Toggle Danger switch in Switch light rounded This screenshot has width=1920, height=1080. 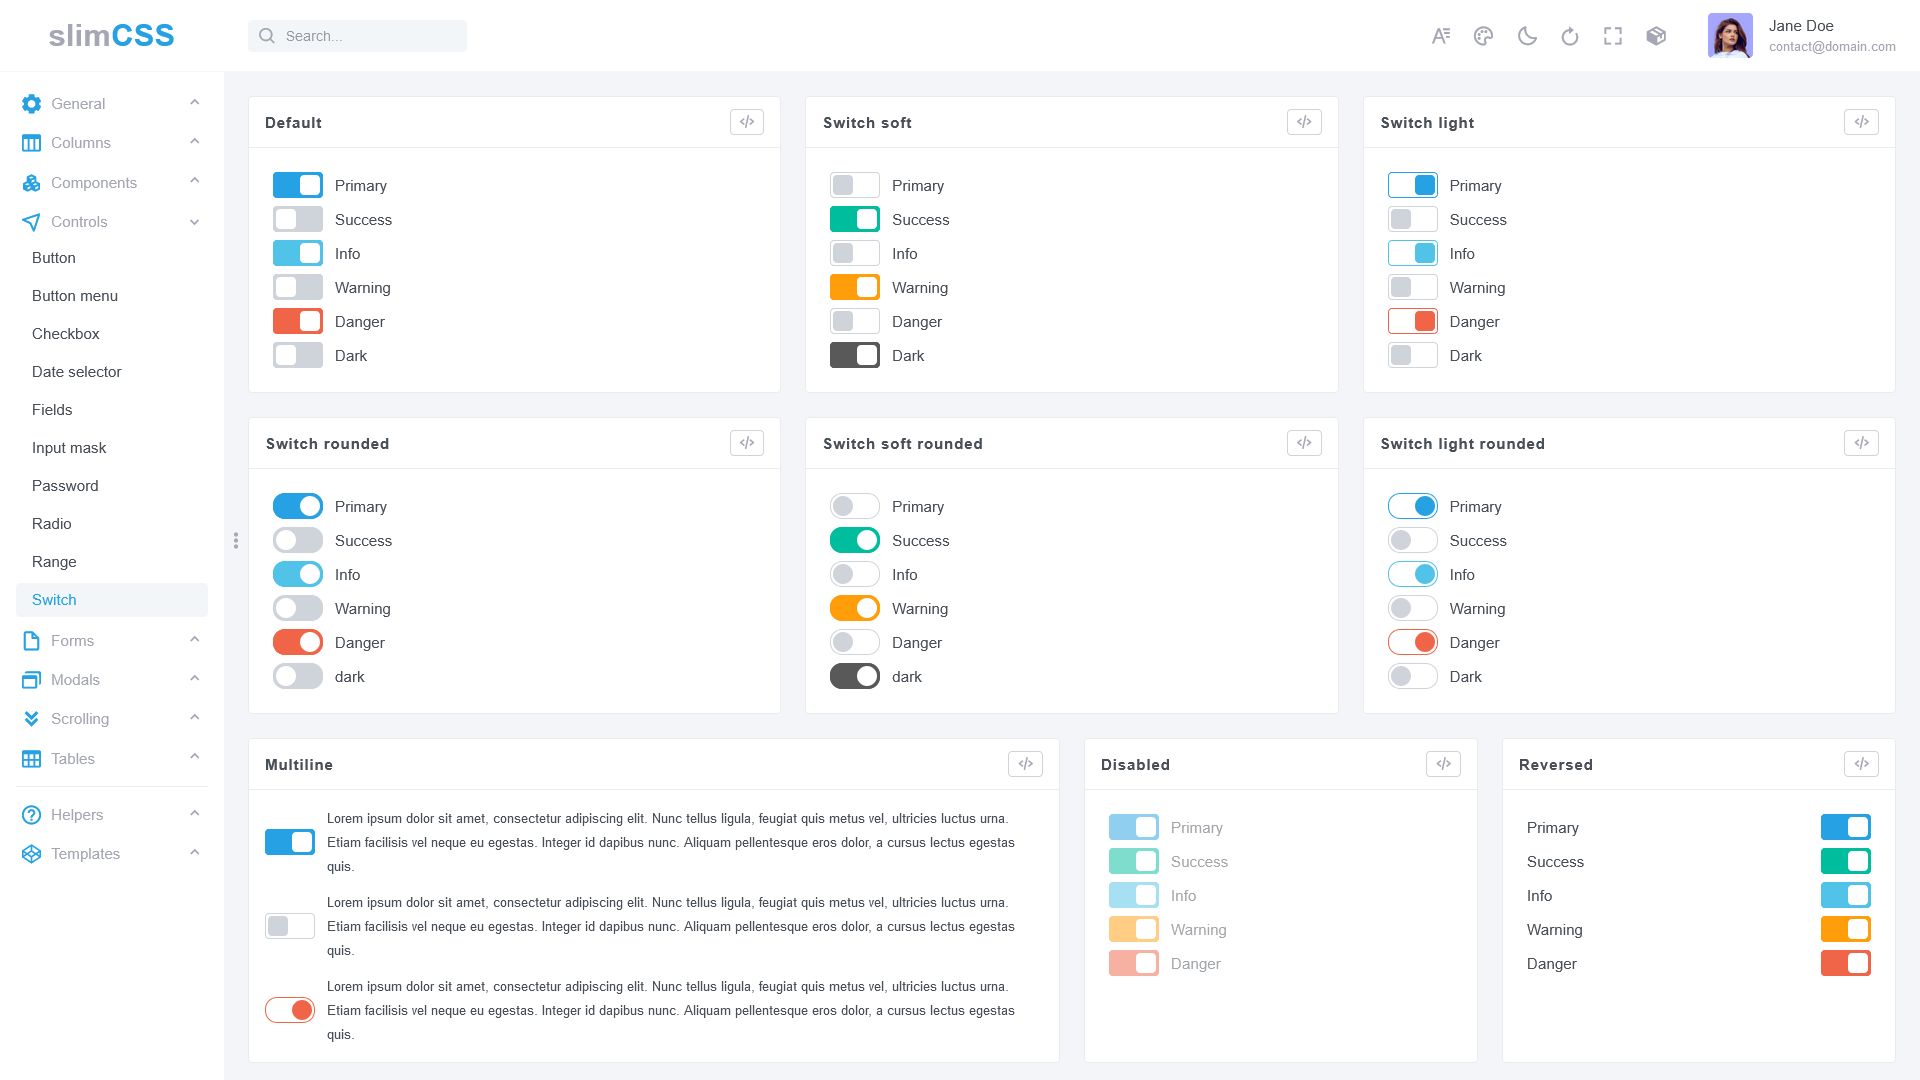(x=1412, y=643)
